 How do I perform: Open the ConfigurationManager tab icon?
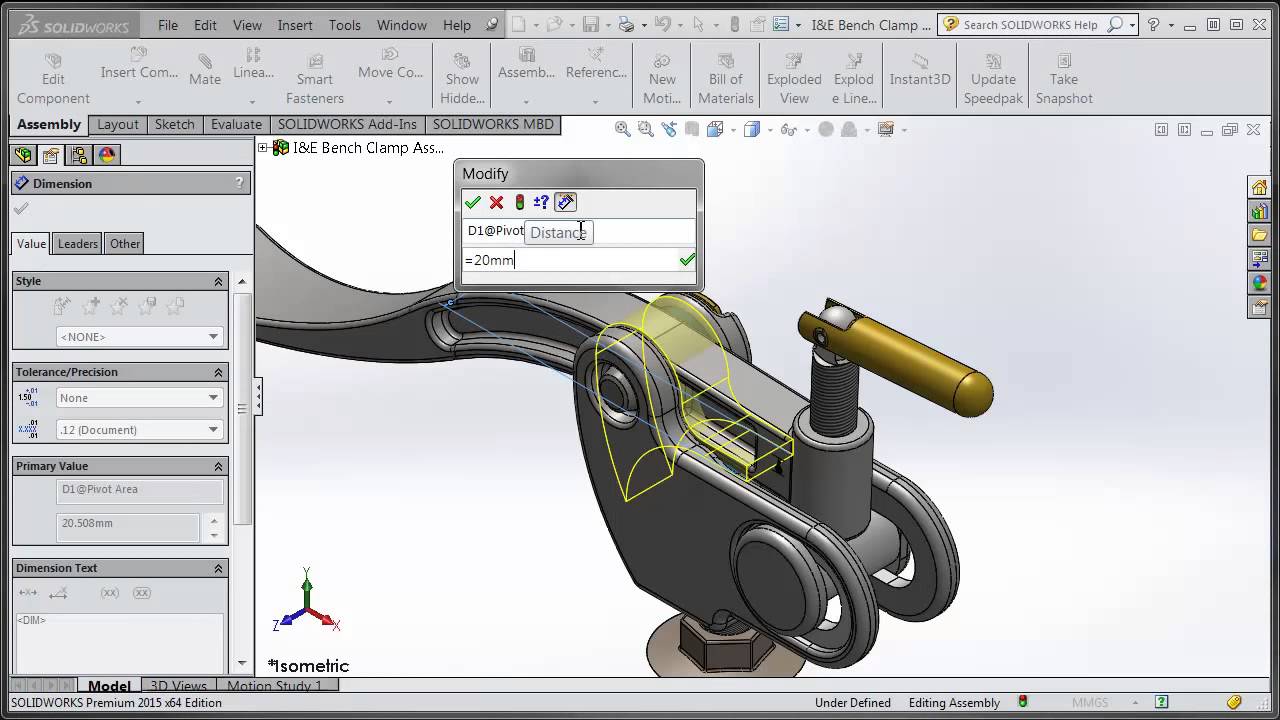coord(79,155)
